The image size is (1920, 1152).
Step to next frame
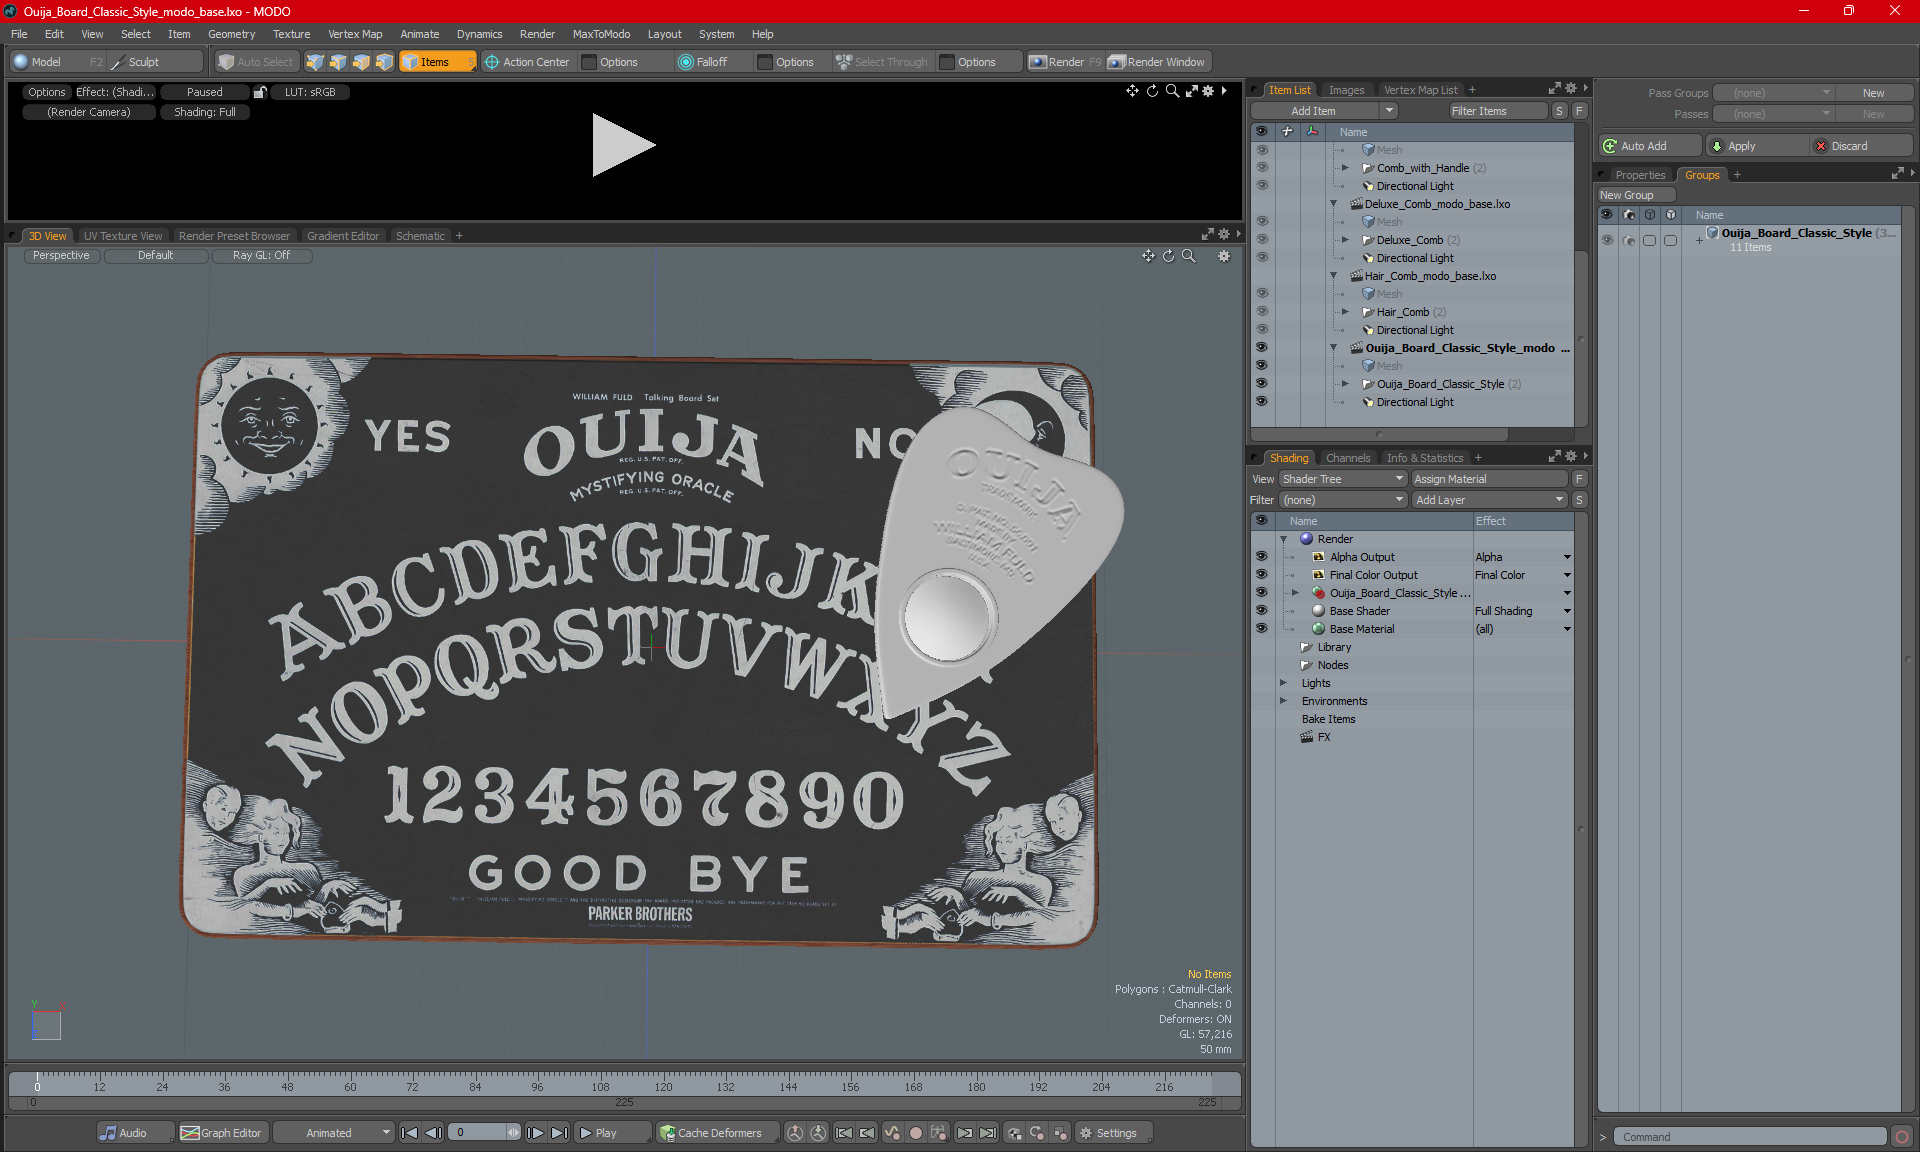coord(535,1133)
